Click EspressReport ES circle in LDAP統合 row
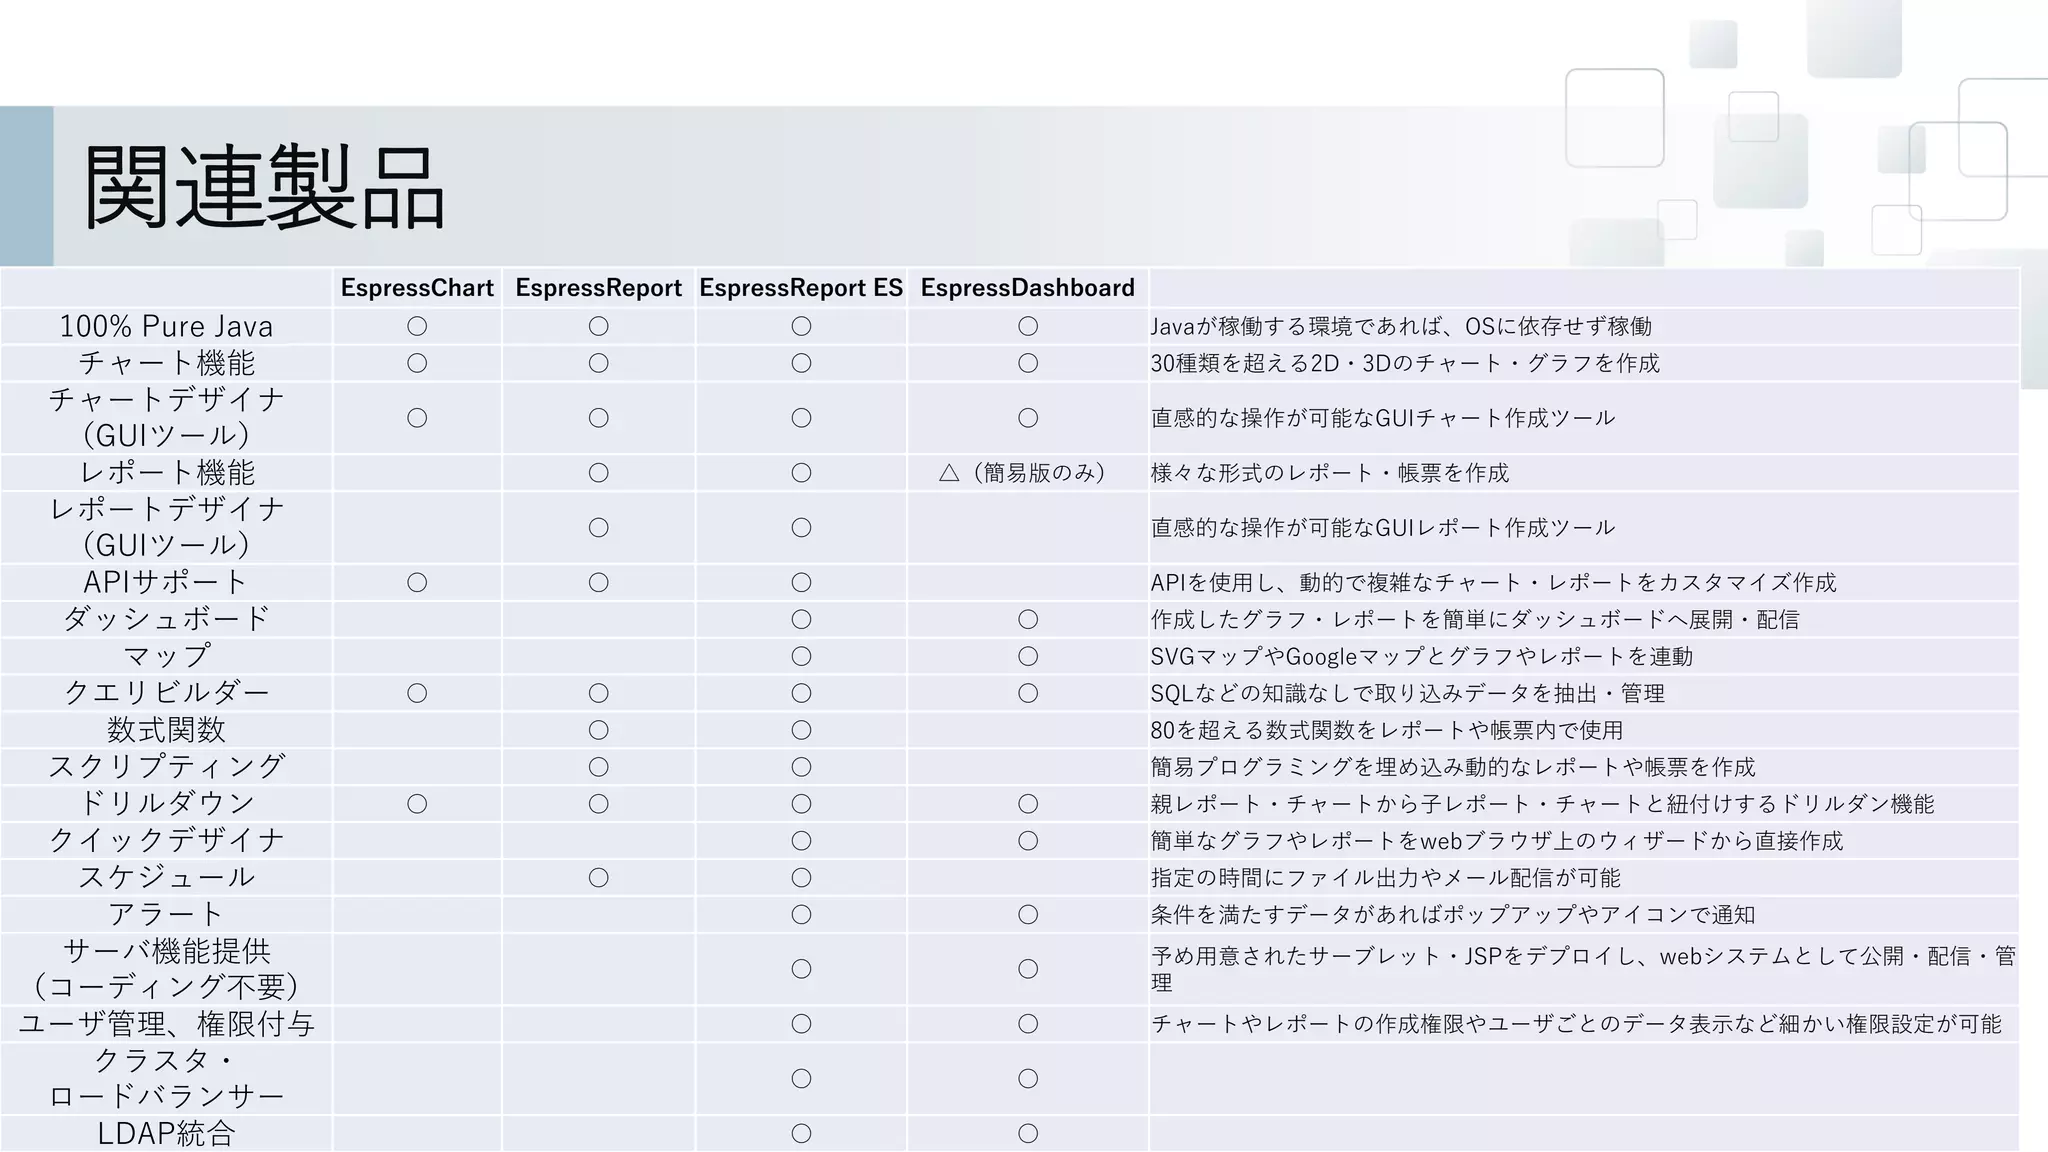 coord(801,1134)
